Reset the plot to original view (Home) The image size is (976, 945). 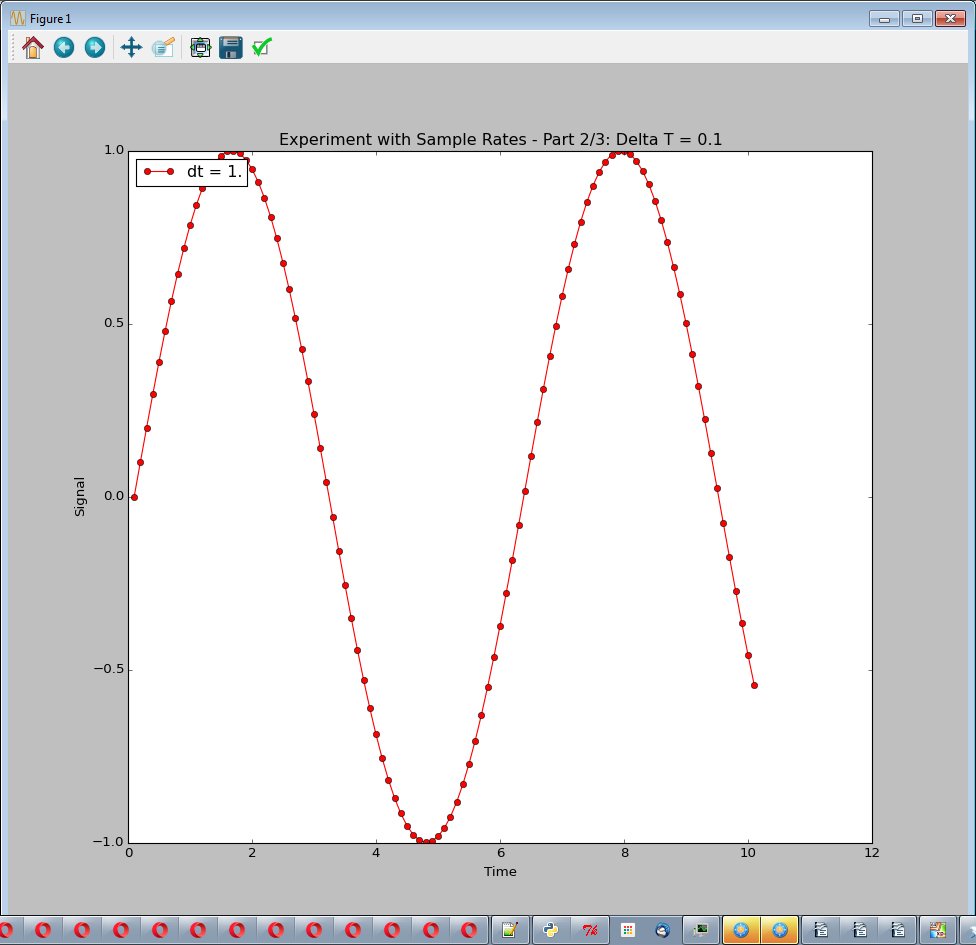pyautogui.click(x=32, y=47)
